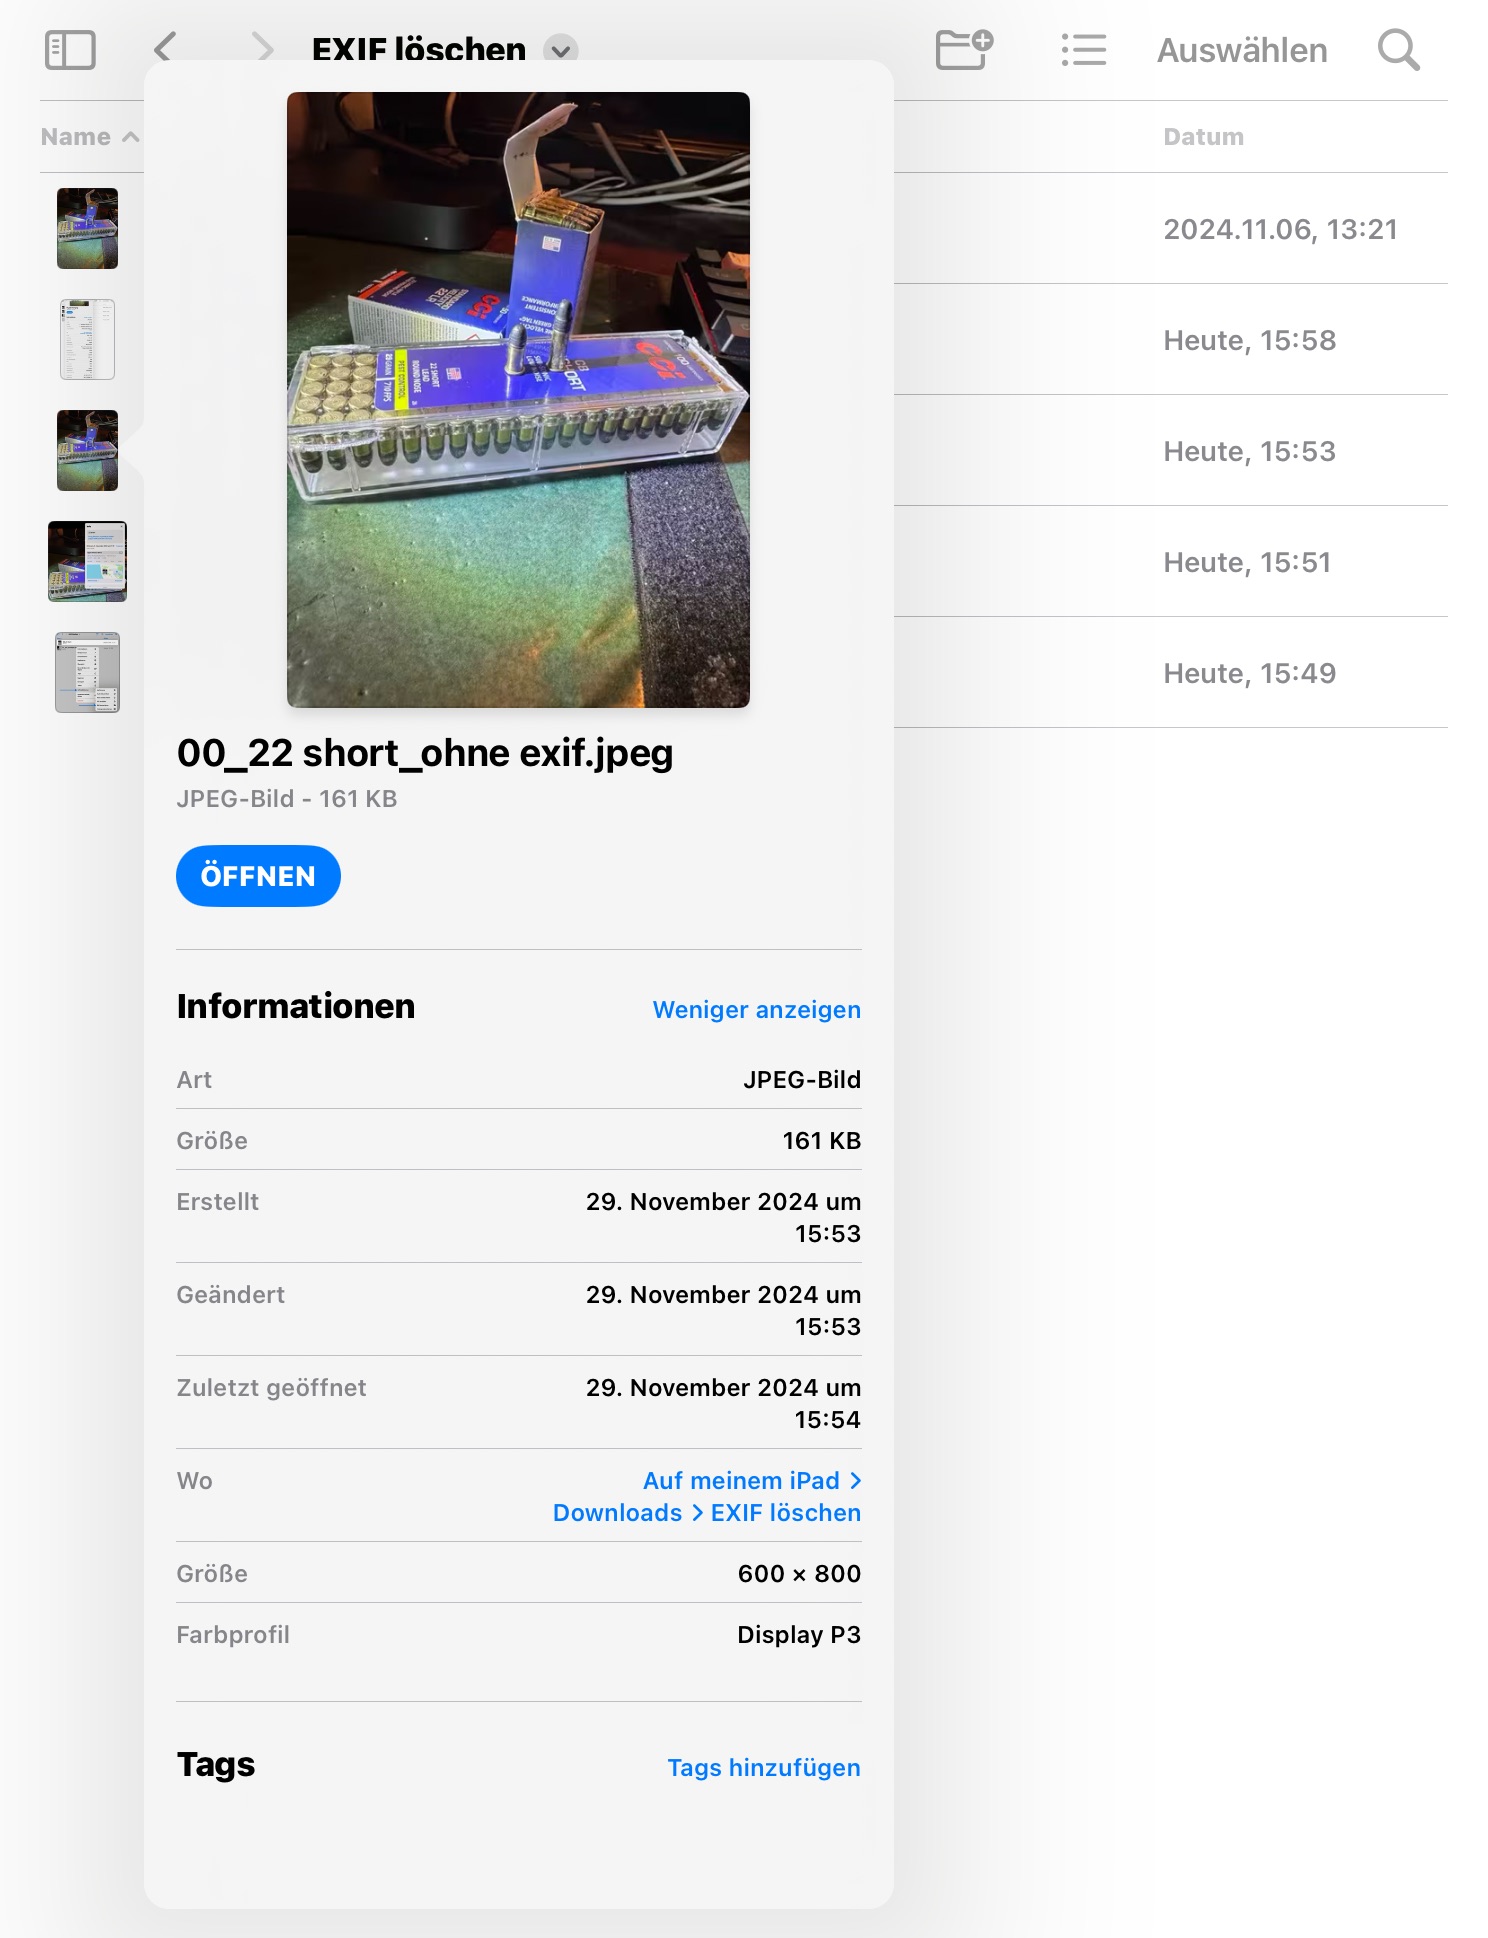Sort by the Name column header
1488x1938 pixels.
[x=89, y=137]
